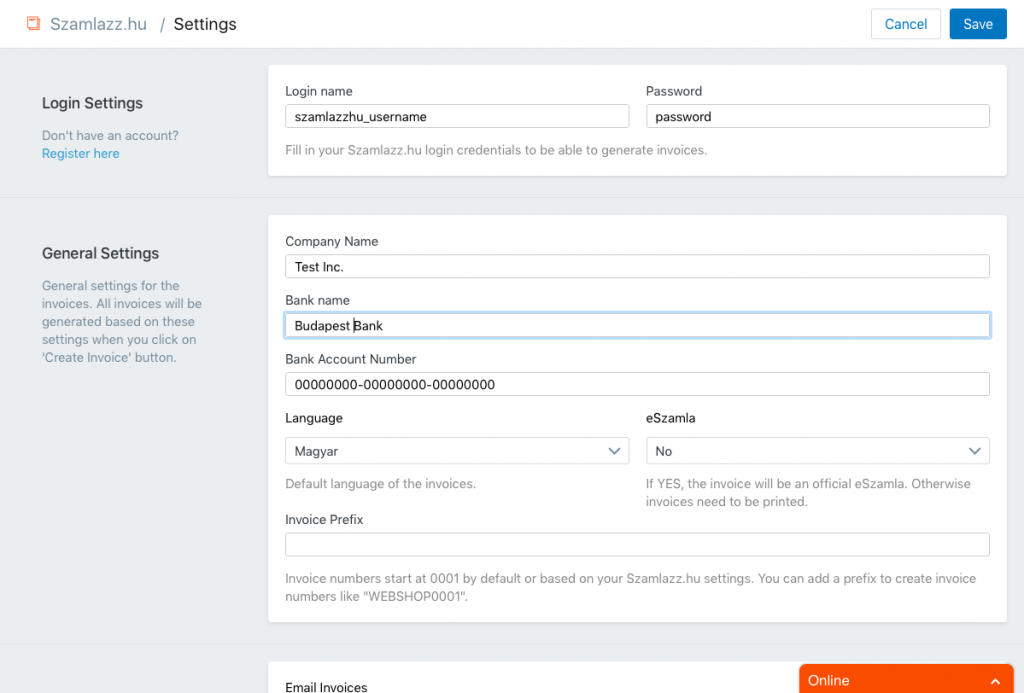Click the chevron on the Online bar

995,681
